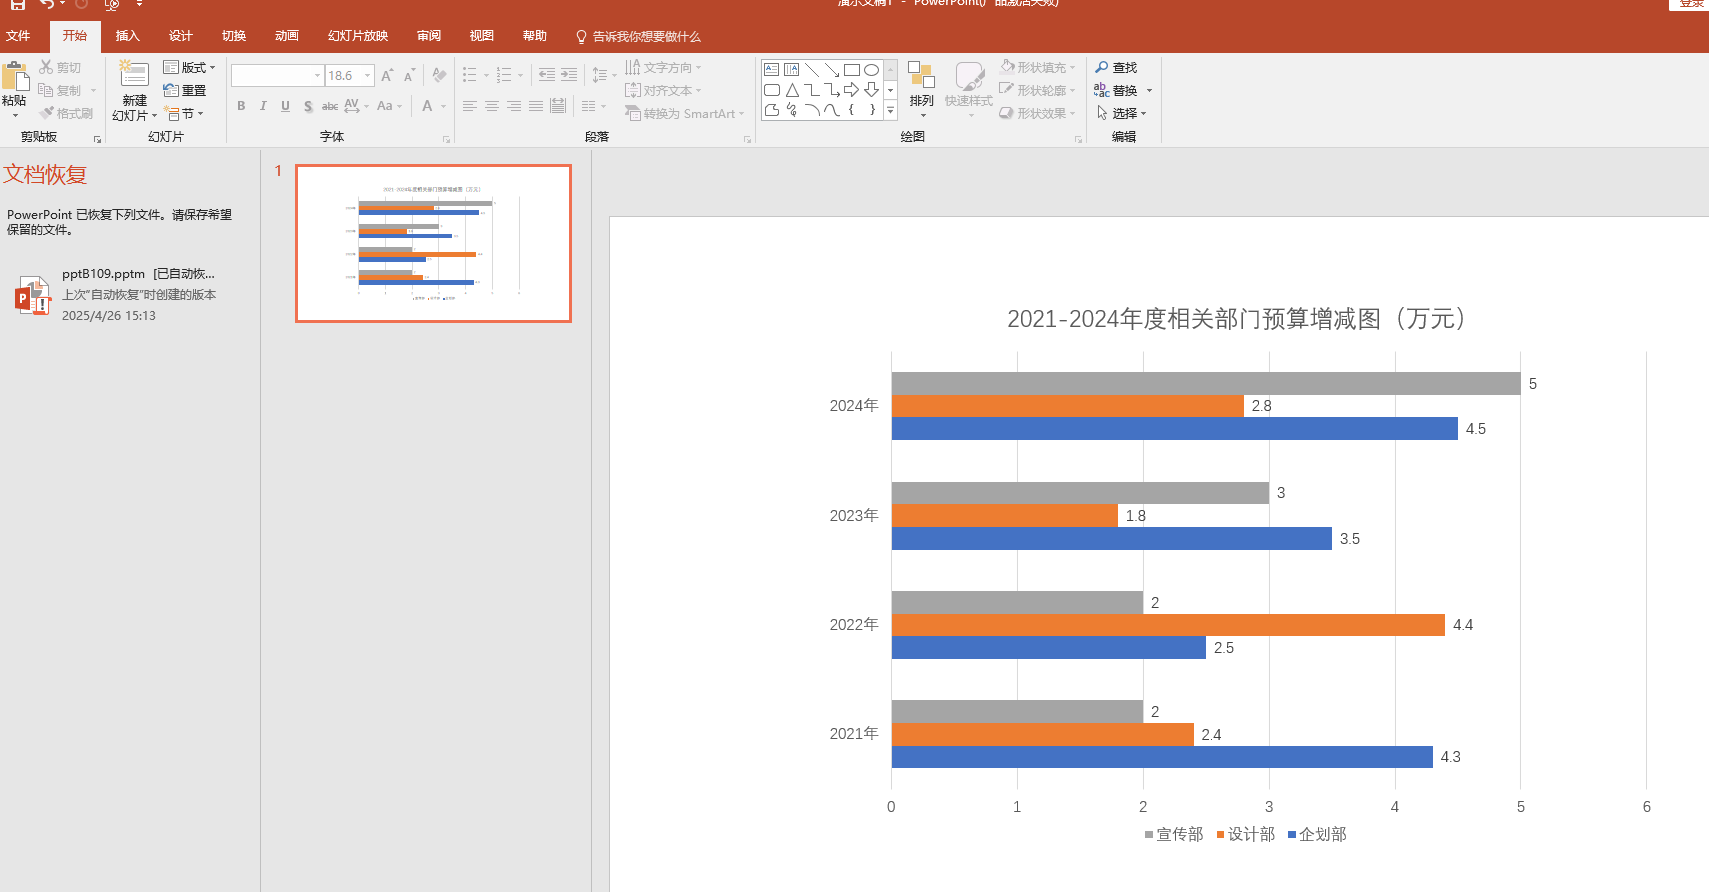Select the right arrow block shape
This screenshot has height=892, width=1709.
pyautogui.click(x=851, y=90)
